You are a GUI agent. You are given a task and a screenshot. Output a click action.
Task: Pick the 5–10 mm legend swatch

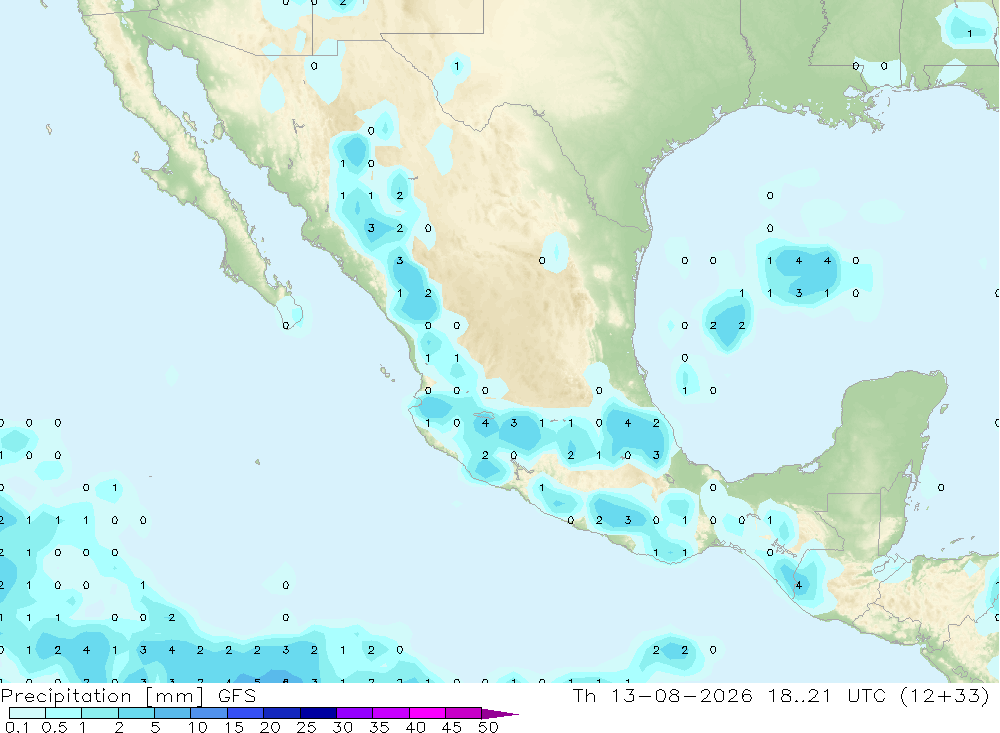[x=172, y=713]
